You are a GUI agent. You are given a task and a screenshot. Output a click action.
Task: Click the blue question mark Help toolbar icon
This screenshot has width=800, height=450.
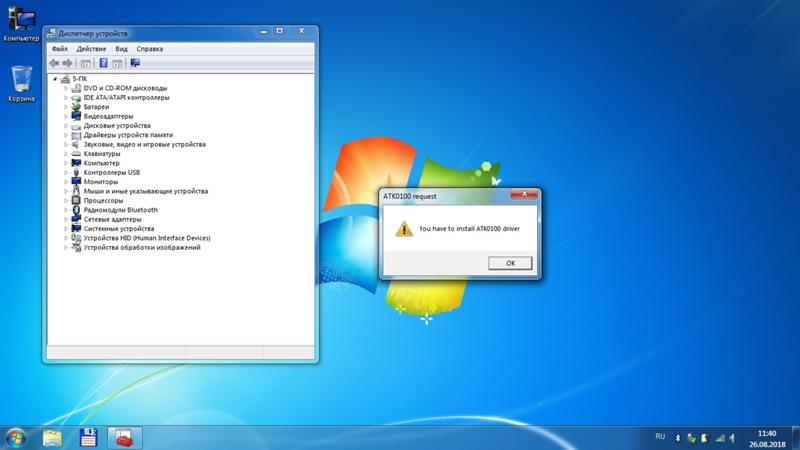[x=104, y=63]
